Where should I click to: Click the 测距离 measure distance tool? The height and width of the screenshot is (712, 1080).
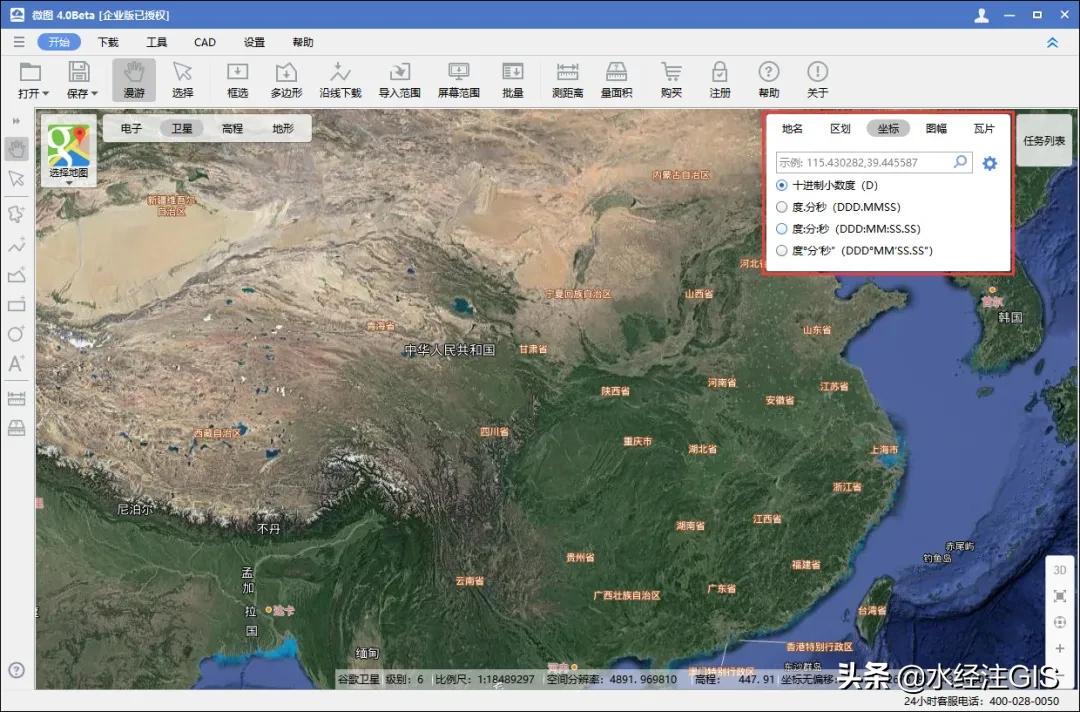point(567,79)
